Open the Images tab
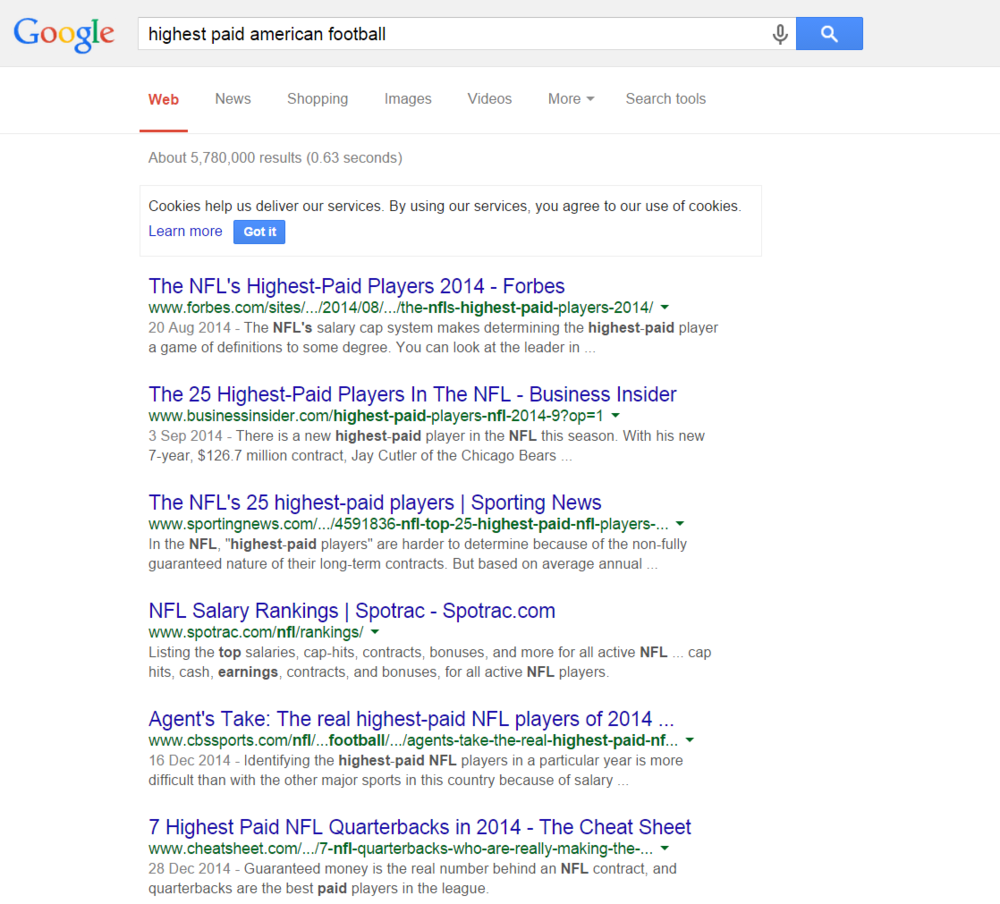Screen dimensions: 1000x904 (408, 99)
